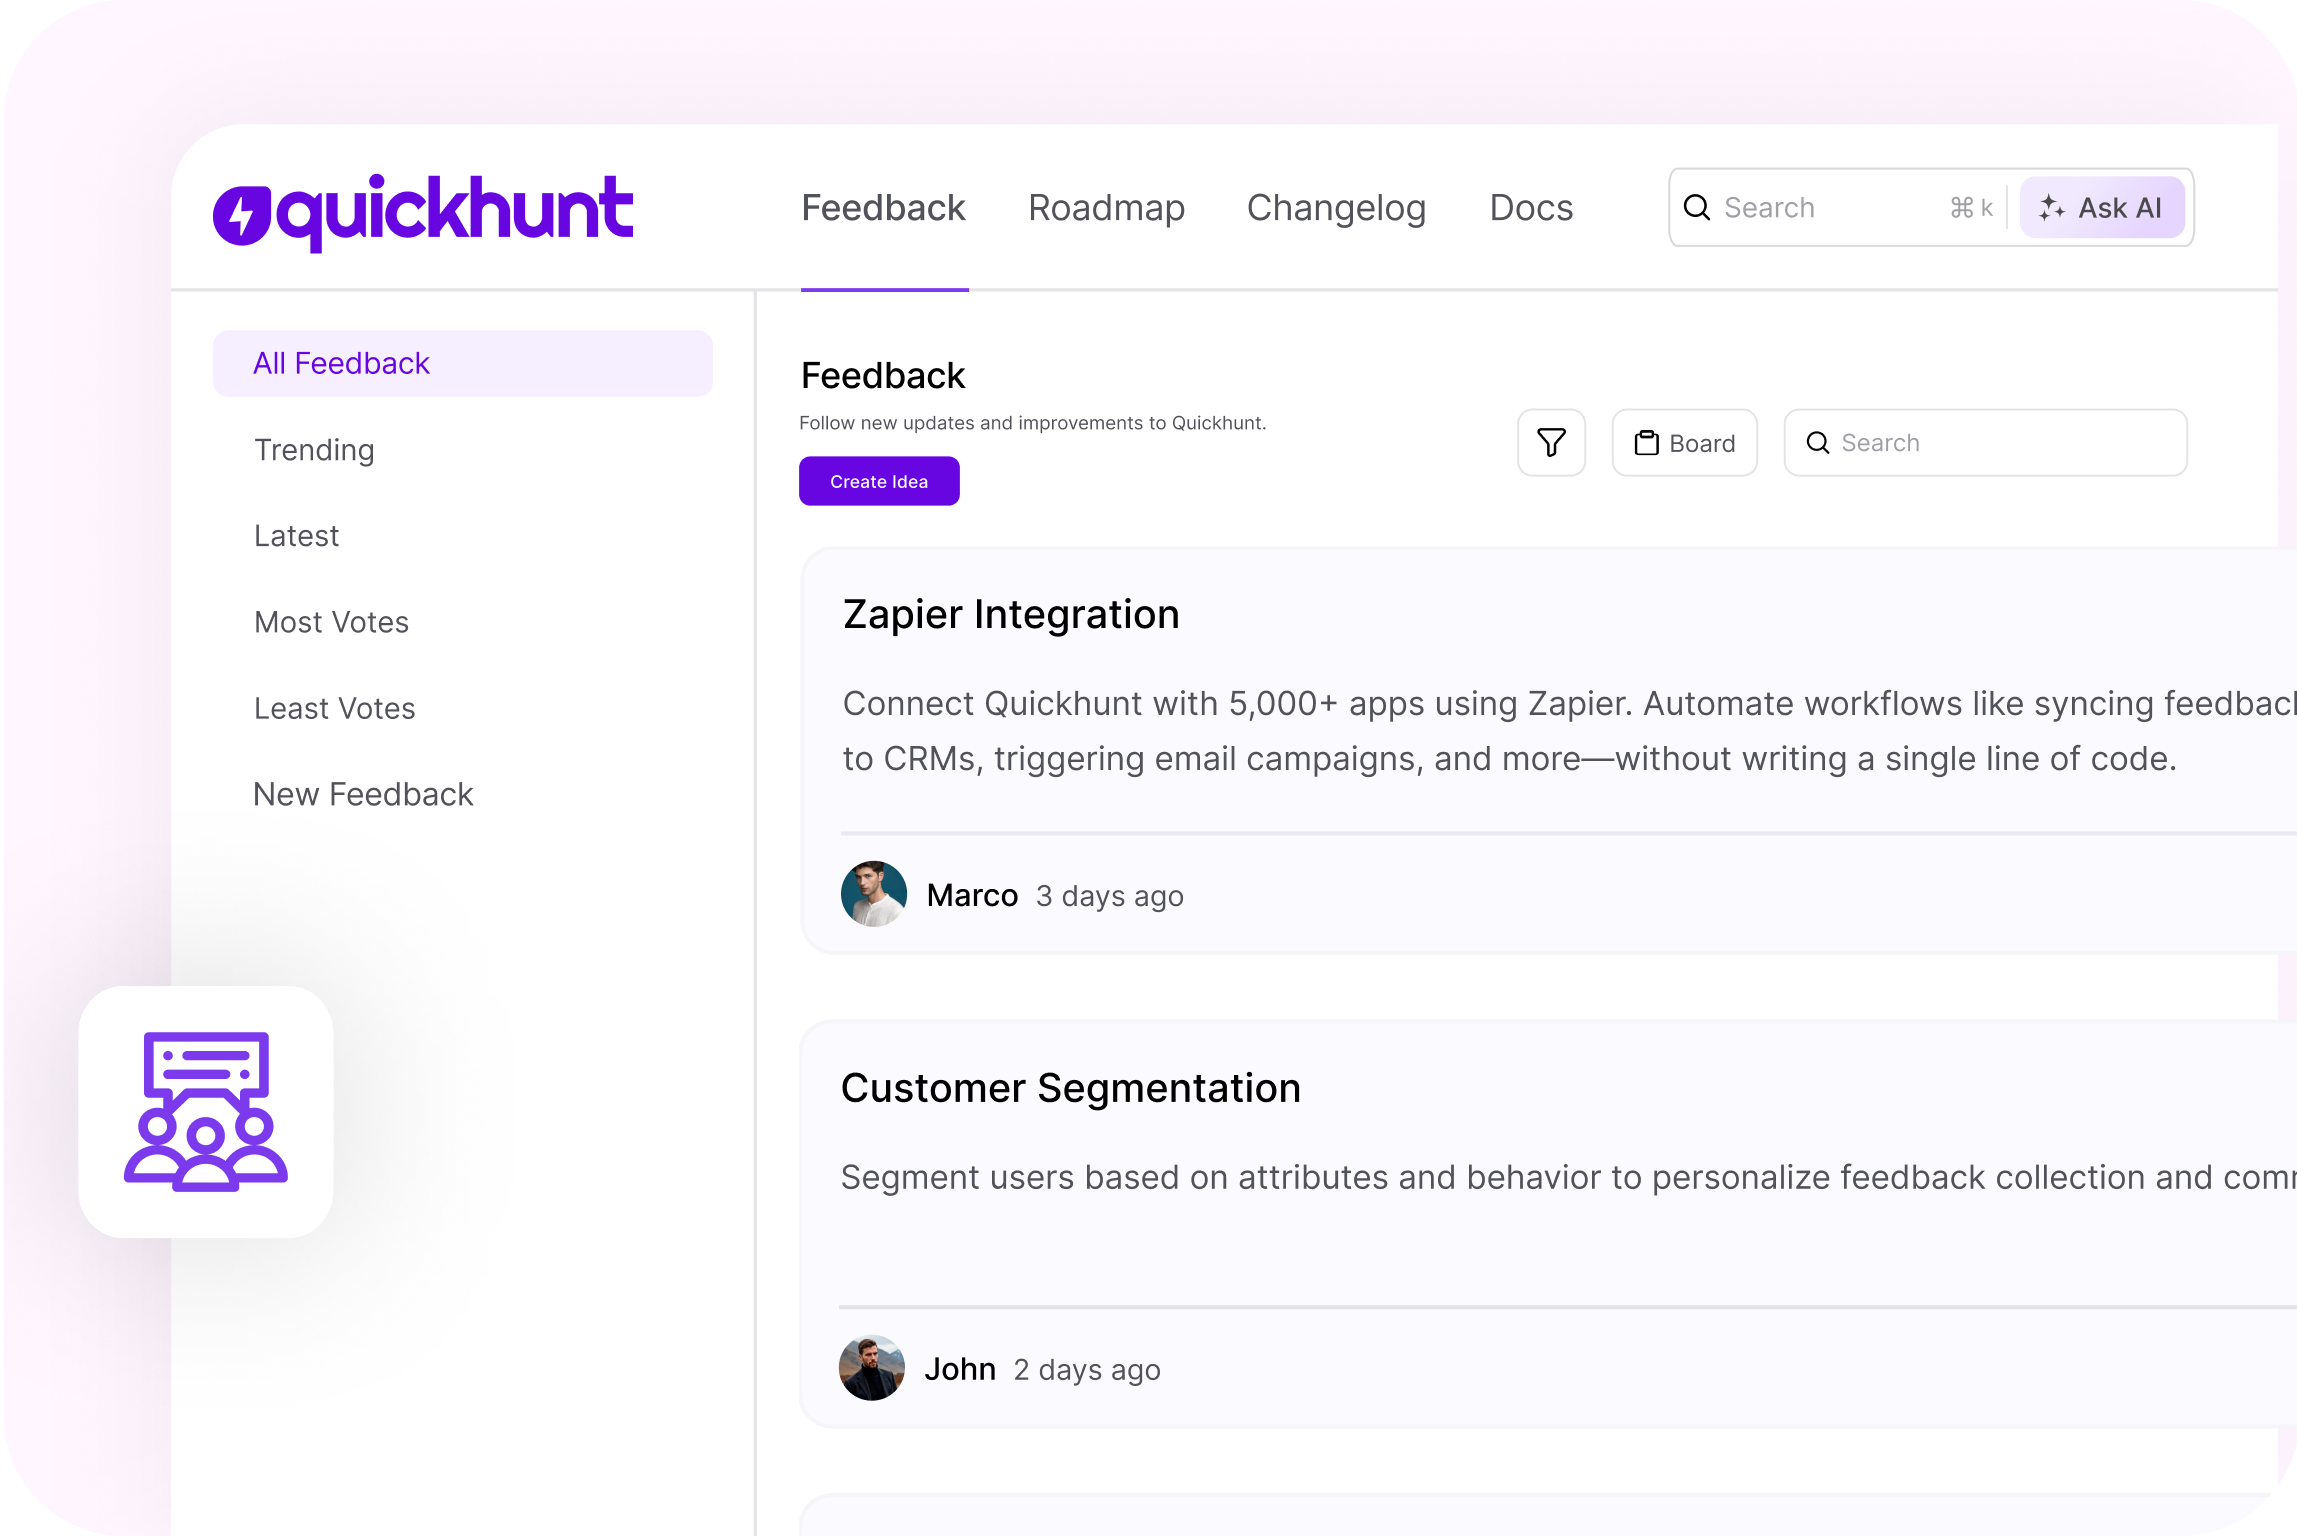Click the magnifier icon in feedback search
This screenshot has width=2297, height=1536.
tap(1818, 443)
